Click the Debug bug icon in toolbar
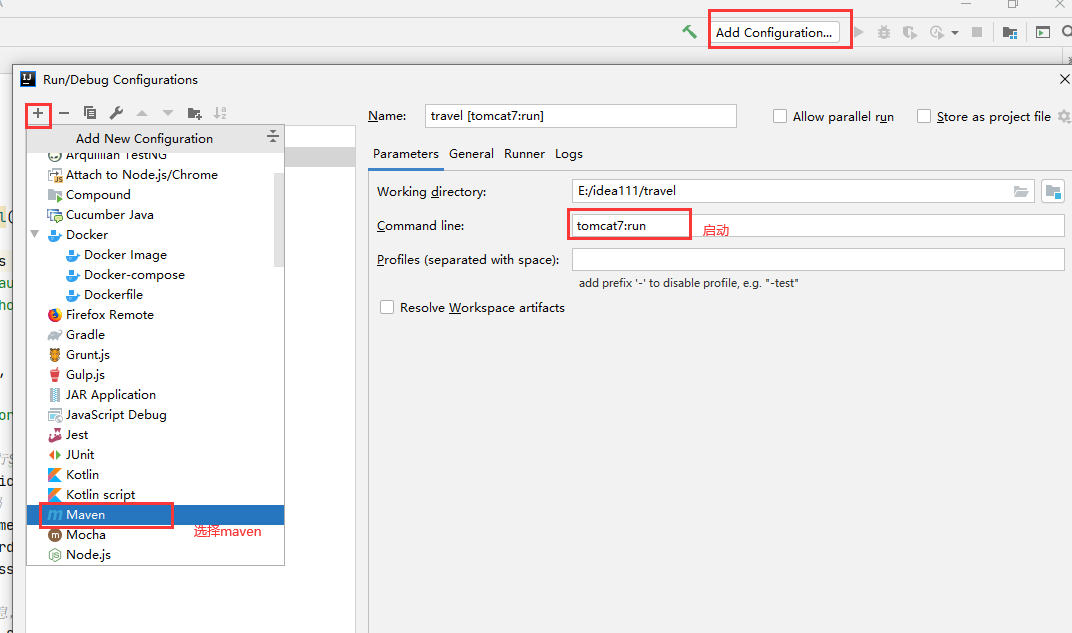The image size is (1072, 633). (x=884, y=32)
